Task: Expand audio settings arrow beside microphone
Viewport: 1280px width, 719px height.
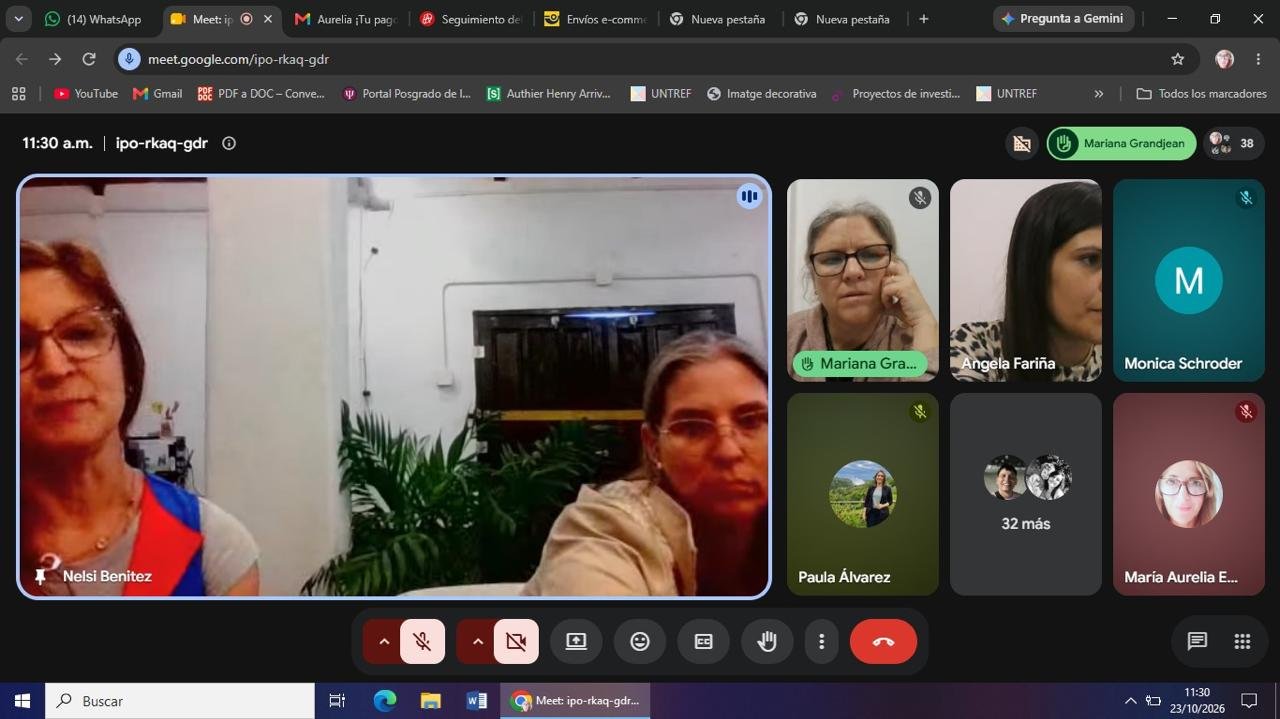Action: tap(384, 642)
